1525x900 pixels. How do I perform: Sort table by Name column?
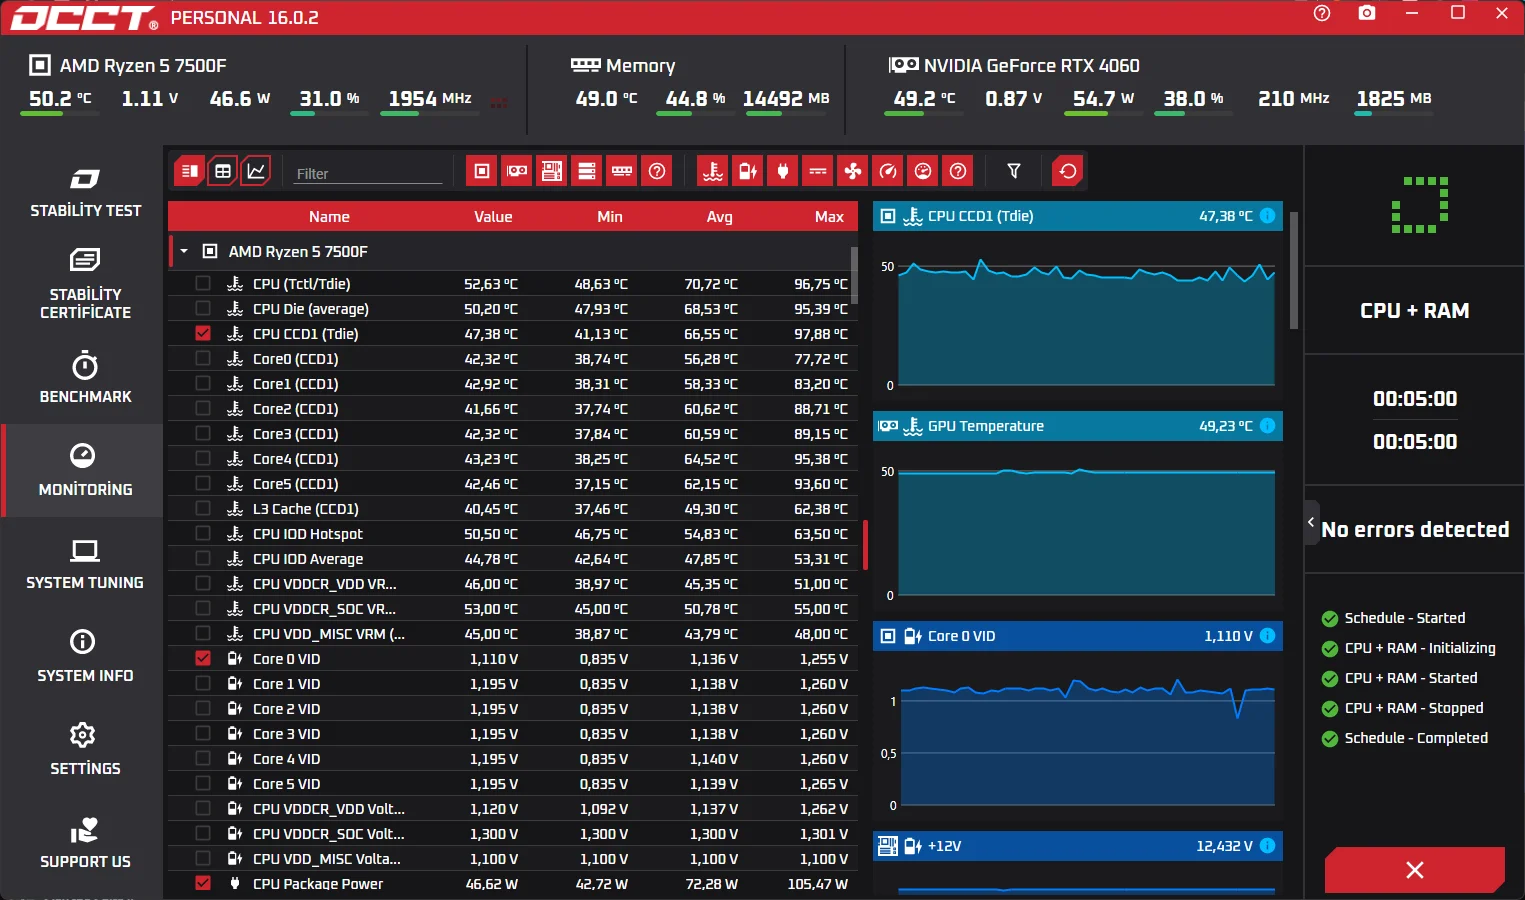tap(329, 217)
